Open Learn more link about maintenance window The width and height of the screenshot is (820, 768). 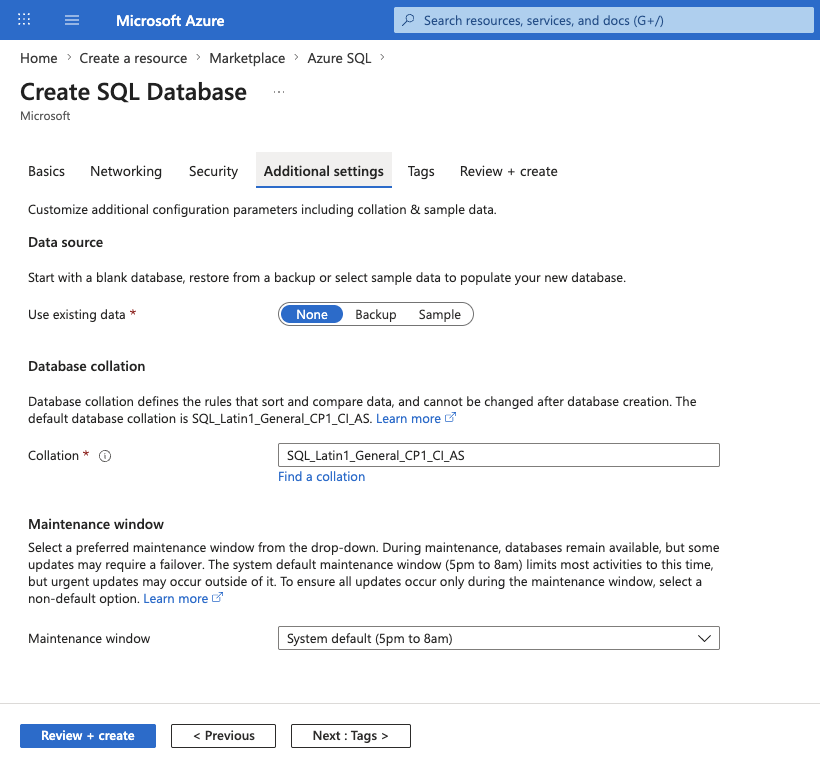176,598
